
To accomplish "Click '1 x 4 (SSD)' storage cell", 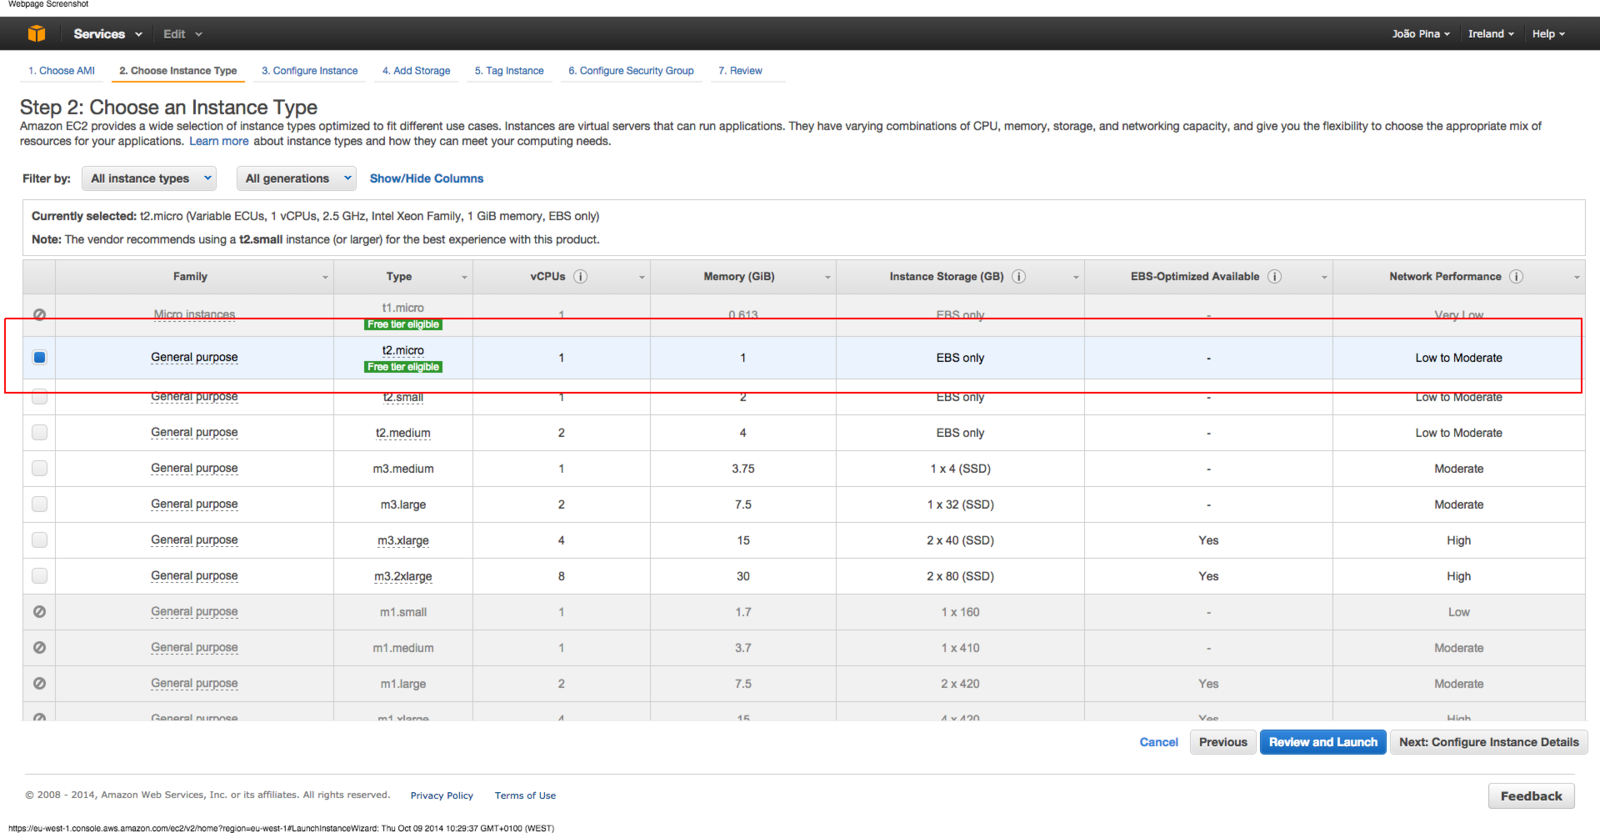I will (960, 469).
